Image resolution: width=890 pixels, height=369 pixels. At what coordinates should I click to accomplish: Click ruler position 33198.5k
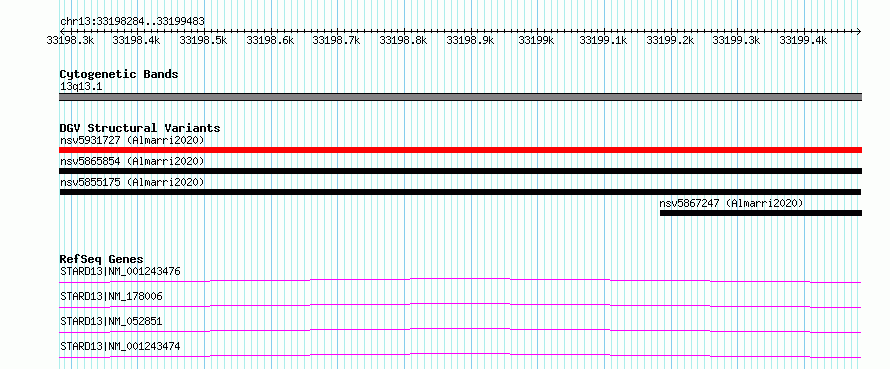(203, 40)
